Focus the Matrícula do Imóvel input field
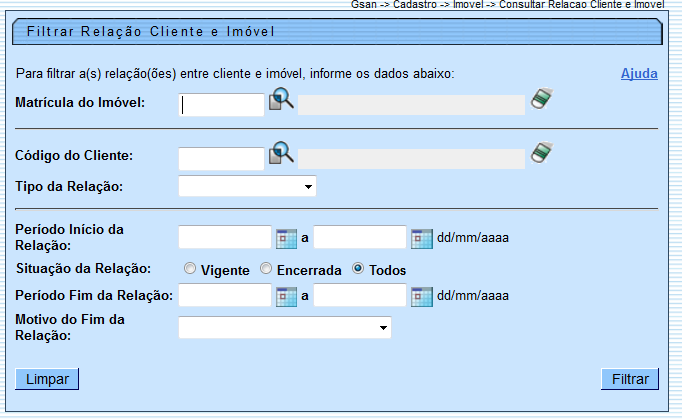This screenshot has width=682, height=419. tap(221, 104)
